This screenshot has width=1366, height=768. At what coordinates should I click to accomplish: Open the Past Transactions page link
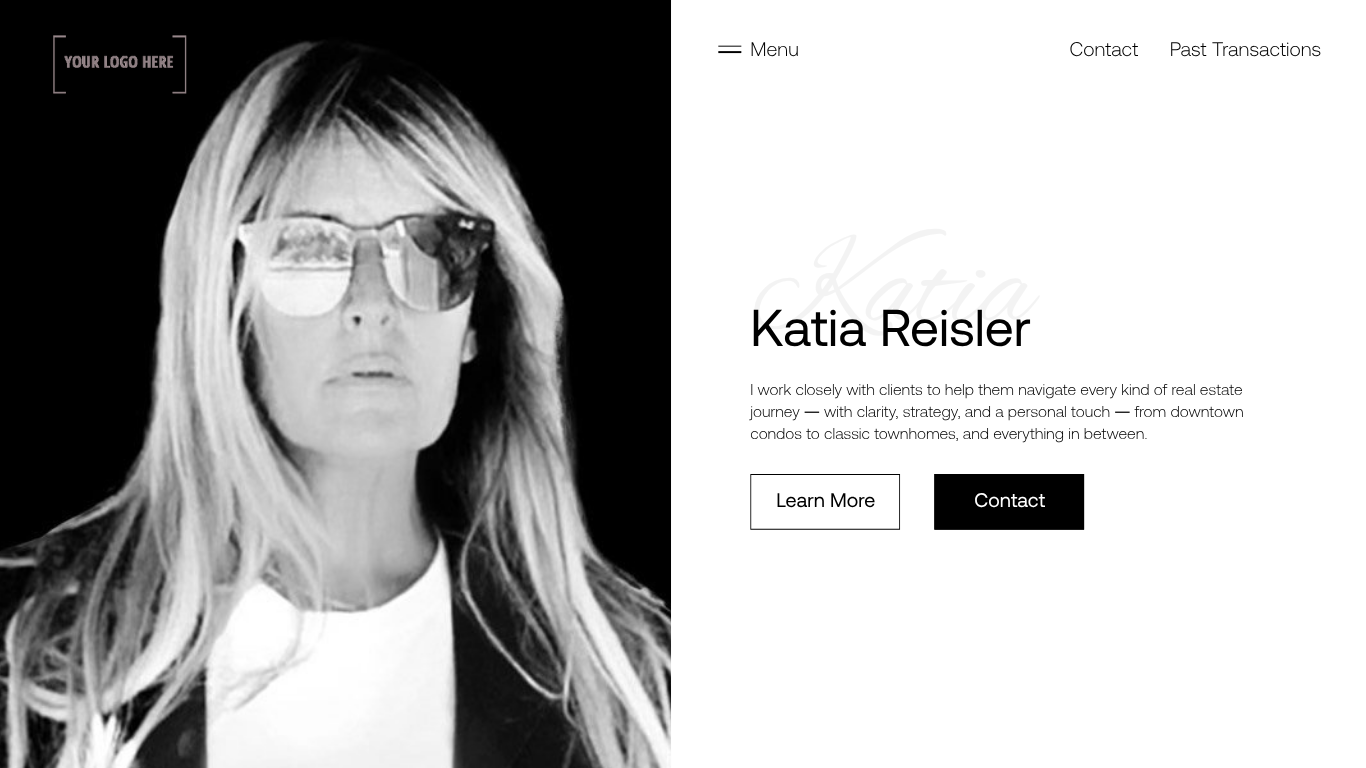click(x=1245, y=49)
